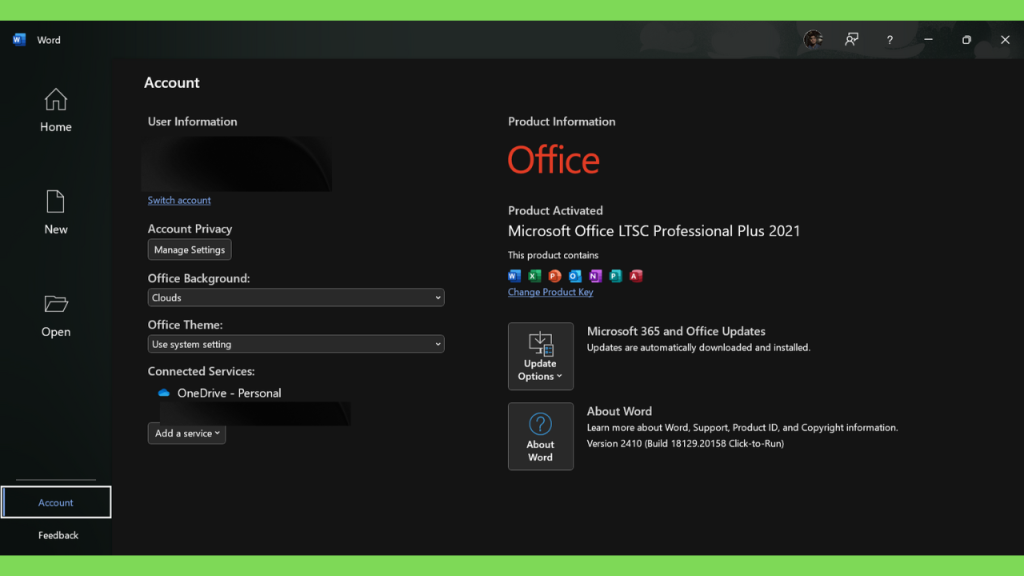This screenshot has height=576, width=1024.
Task: Open the Office Background dropdown showing Clouds
Action: 296,298
